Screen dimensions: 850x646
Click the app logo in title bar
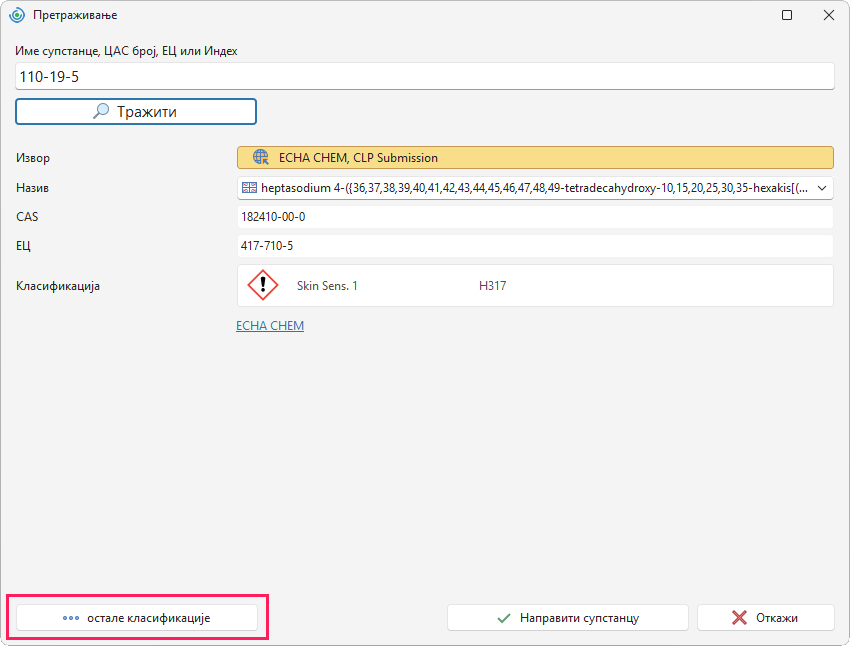pyautogui.click(x=17, y=15)
